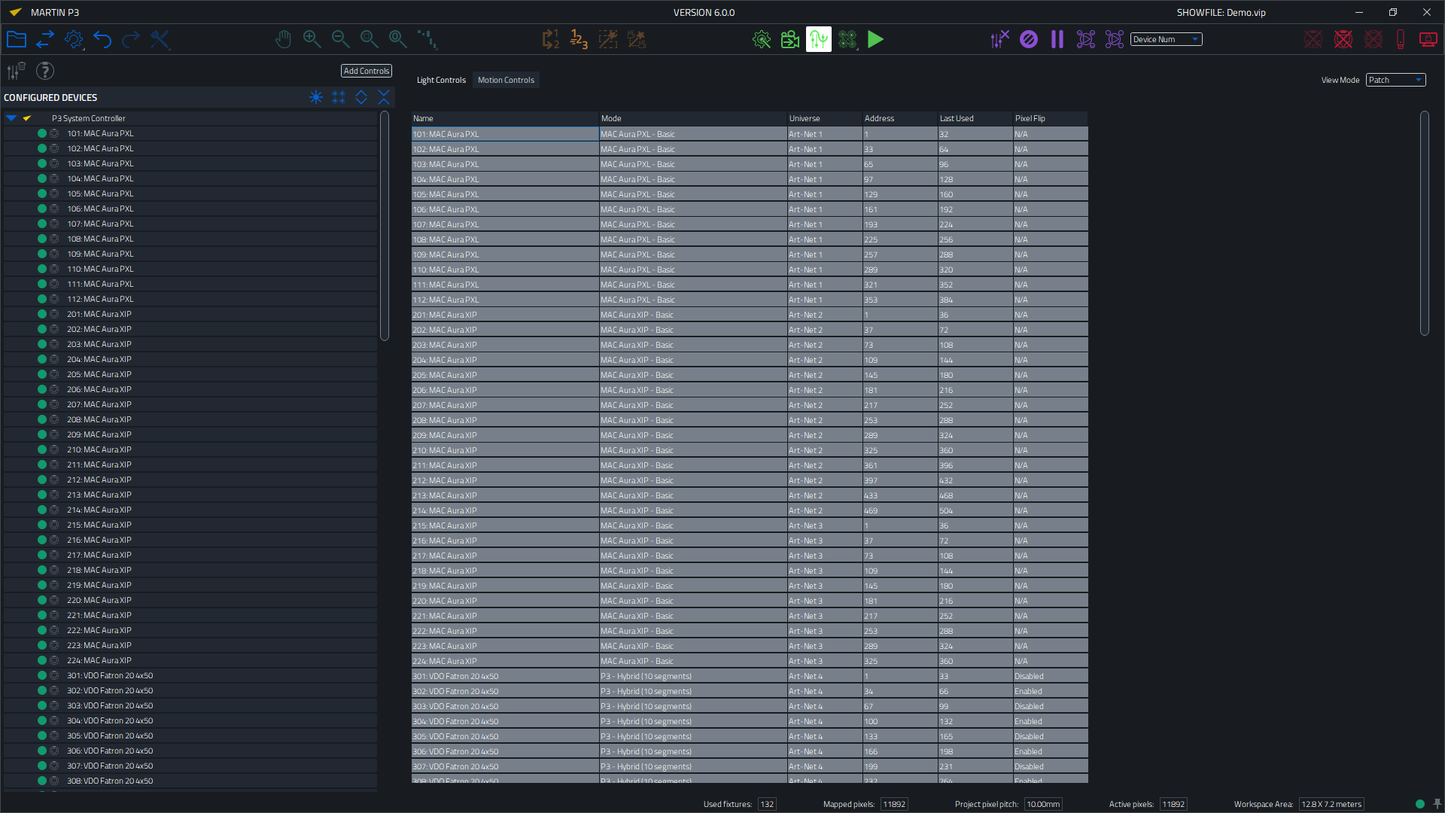Screen dimensions: 1445x813
Task: Switch to the Light Controls tab
Action: pos(441,80)
